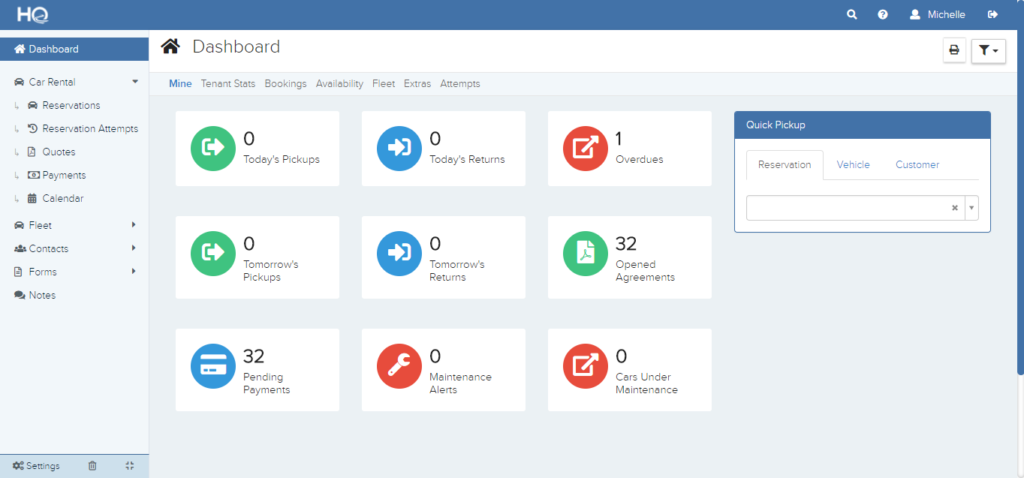Switch to the Tenant Stats tab
This screenshot has width=1024, height=478.
228,84
